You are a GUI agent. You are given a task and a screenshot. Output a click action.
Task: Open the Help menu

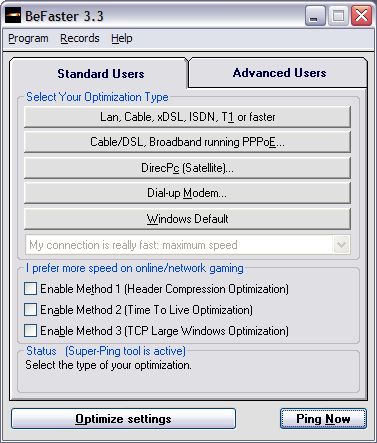point(122,39)
